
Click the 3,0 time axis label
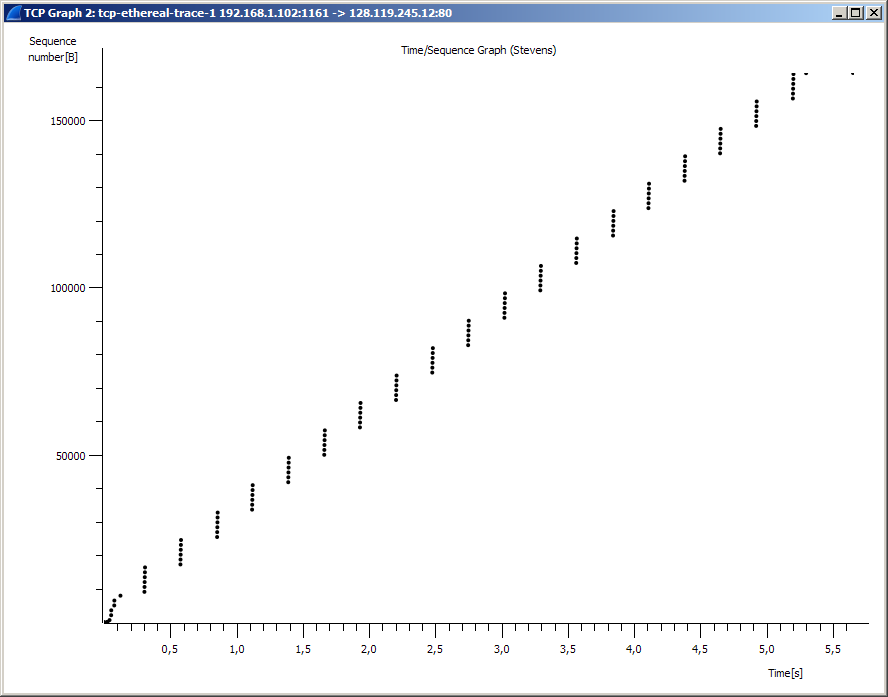click(501, 649)
